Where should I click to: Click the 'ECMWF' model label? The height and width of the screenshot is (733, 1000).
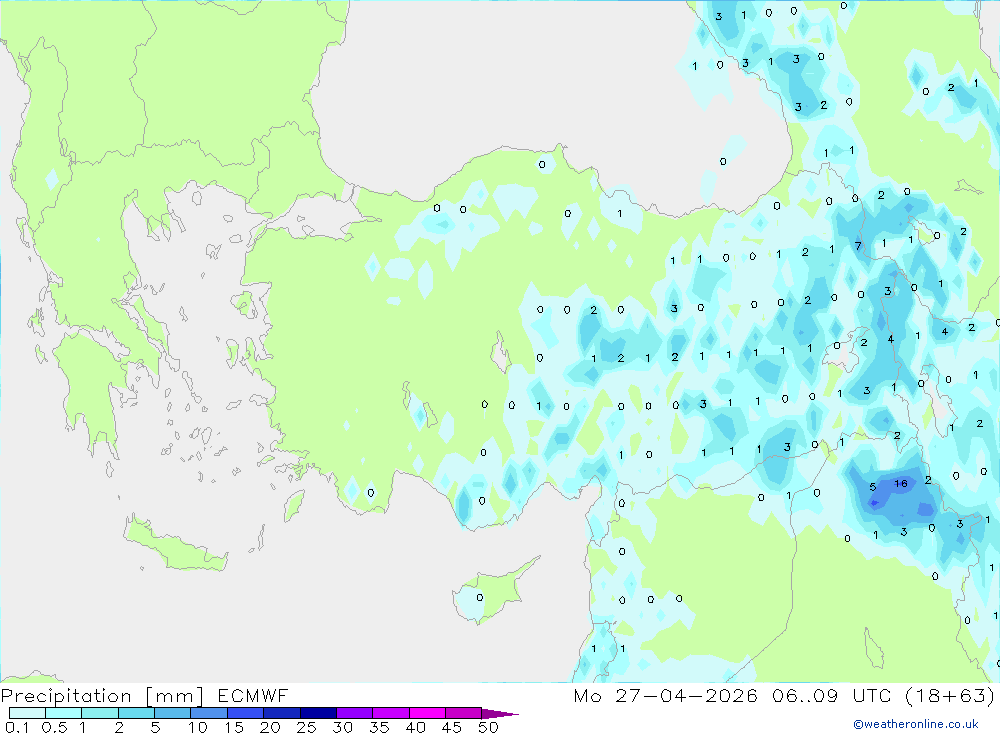pos(253,695)
